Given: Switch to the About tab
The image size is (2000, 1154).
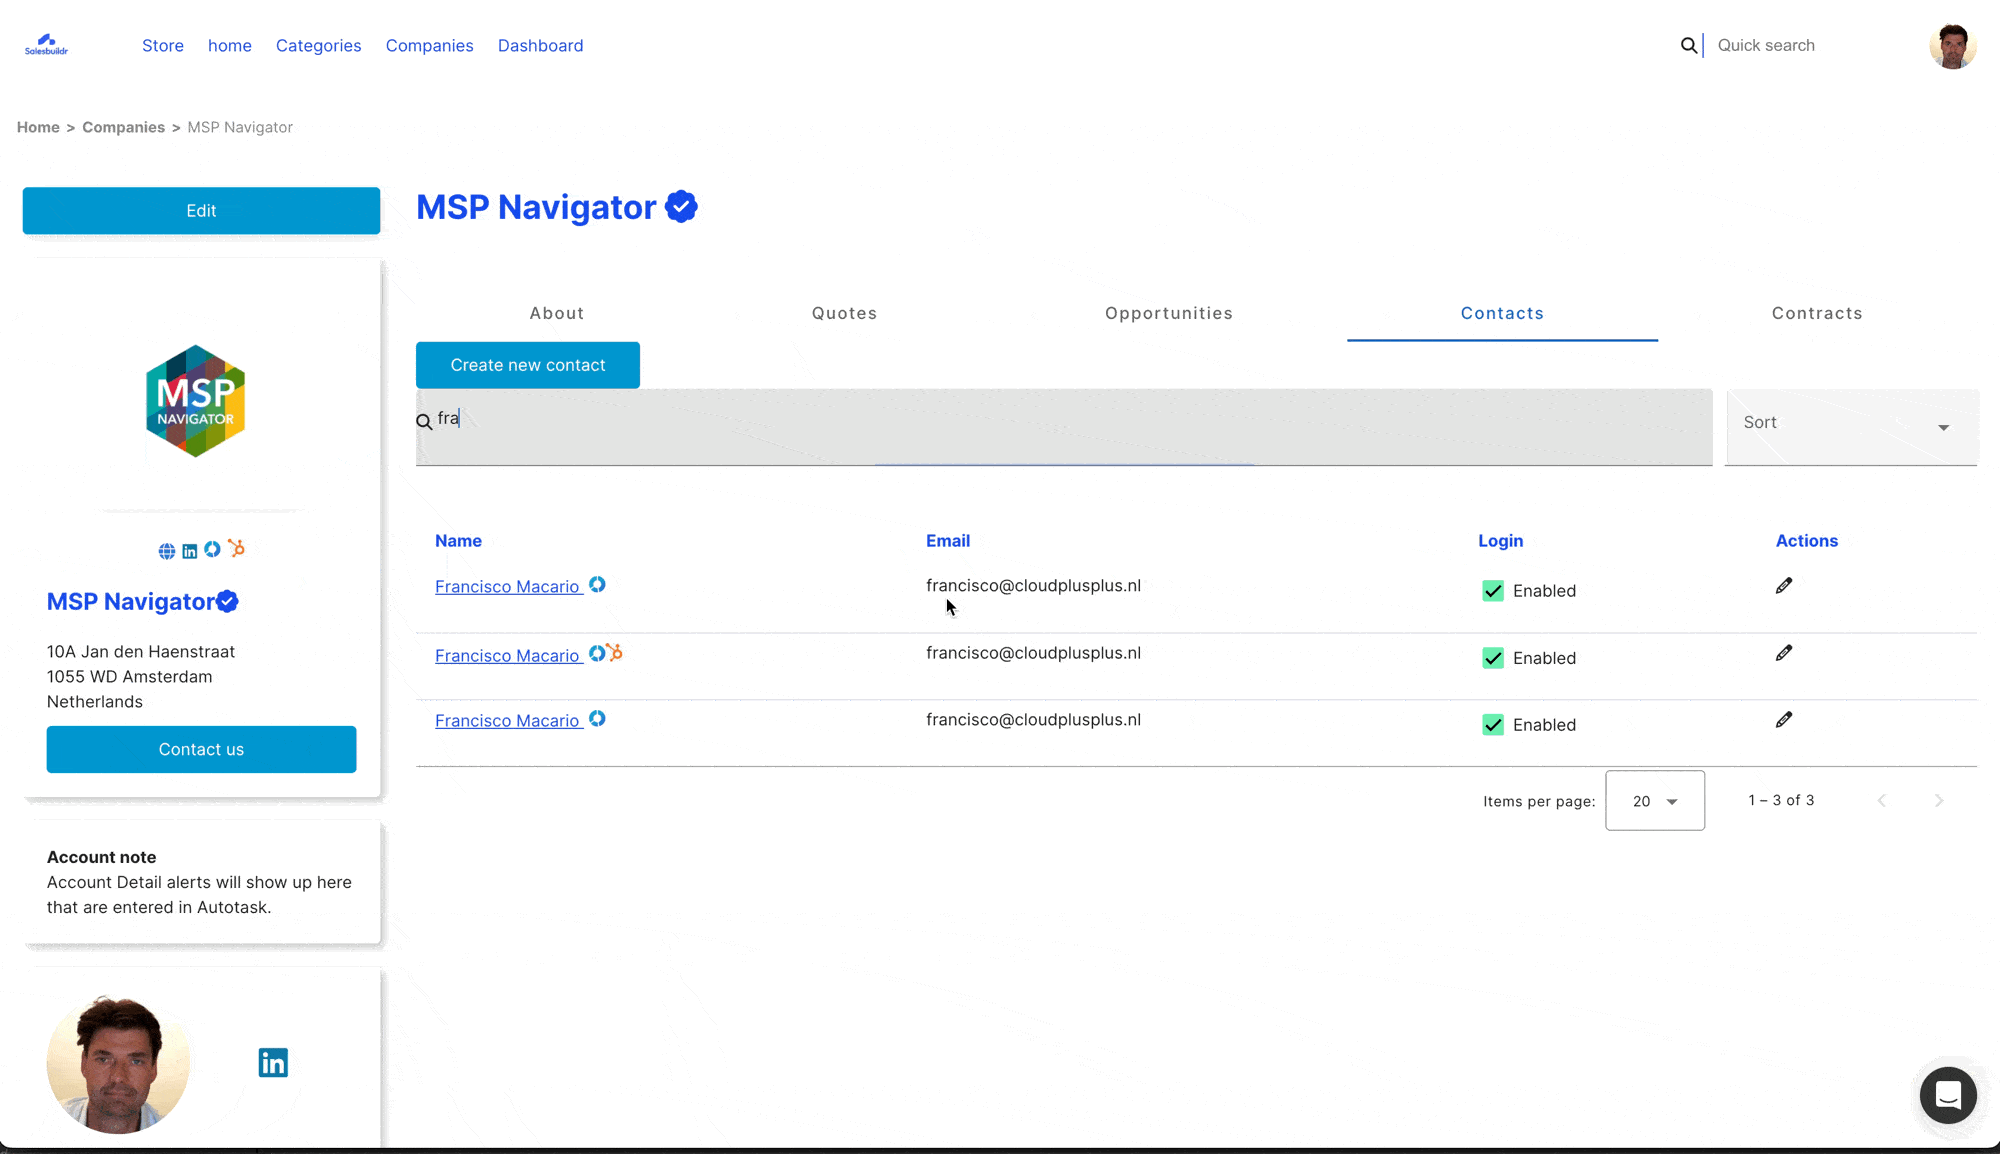Looking at the screenshot, I should click(x=557, y=313).
